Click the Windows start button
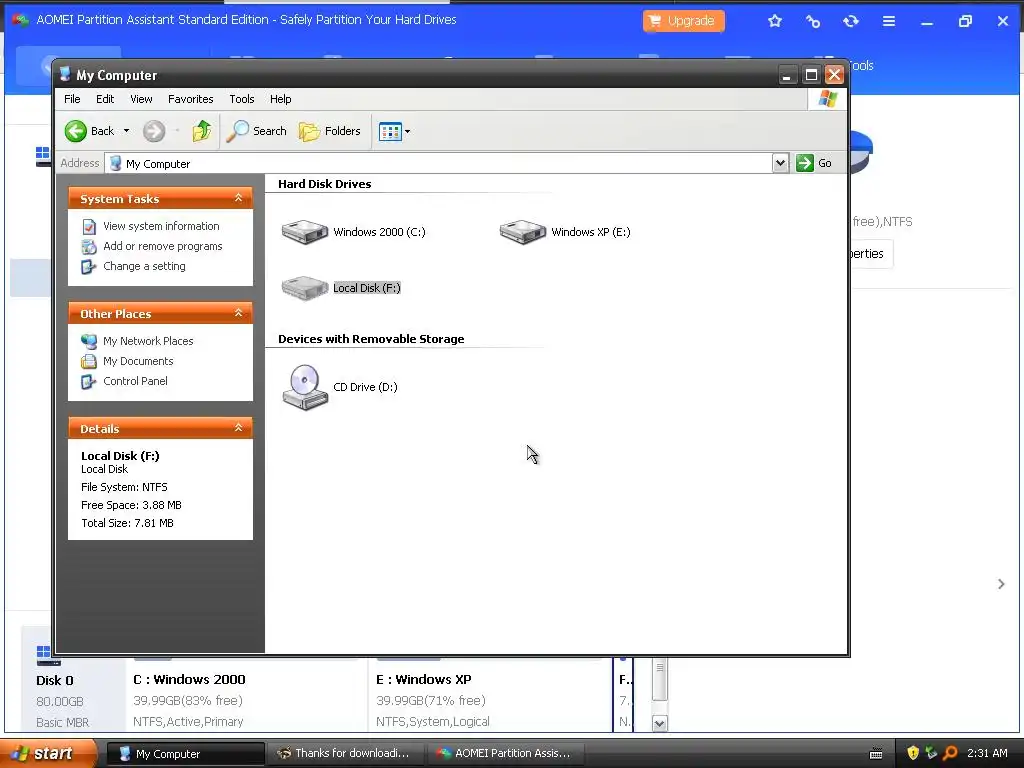This screenshot has height=768, width=1024. coord(48,754)
